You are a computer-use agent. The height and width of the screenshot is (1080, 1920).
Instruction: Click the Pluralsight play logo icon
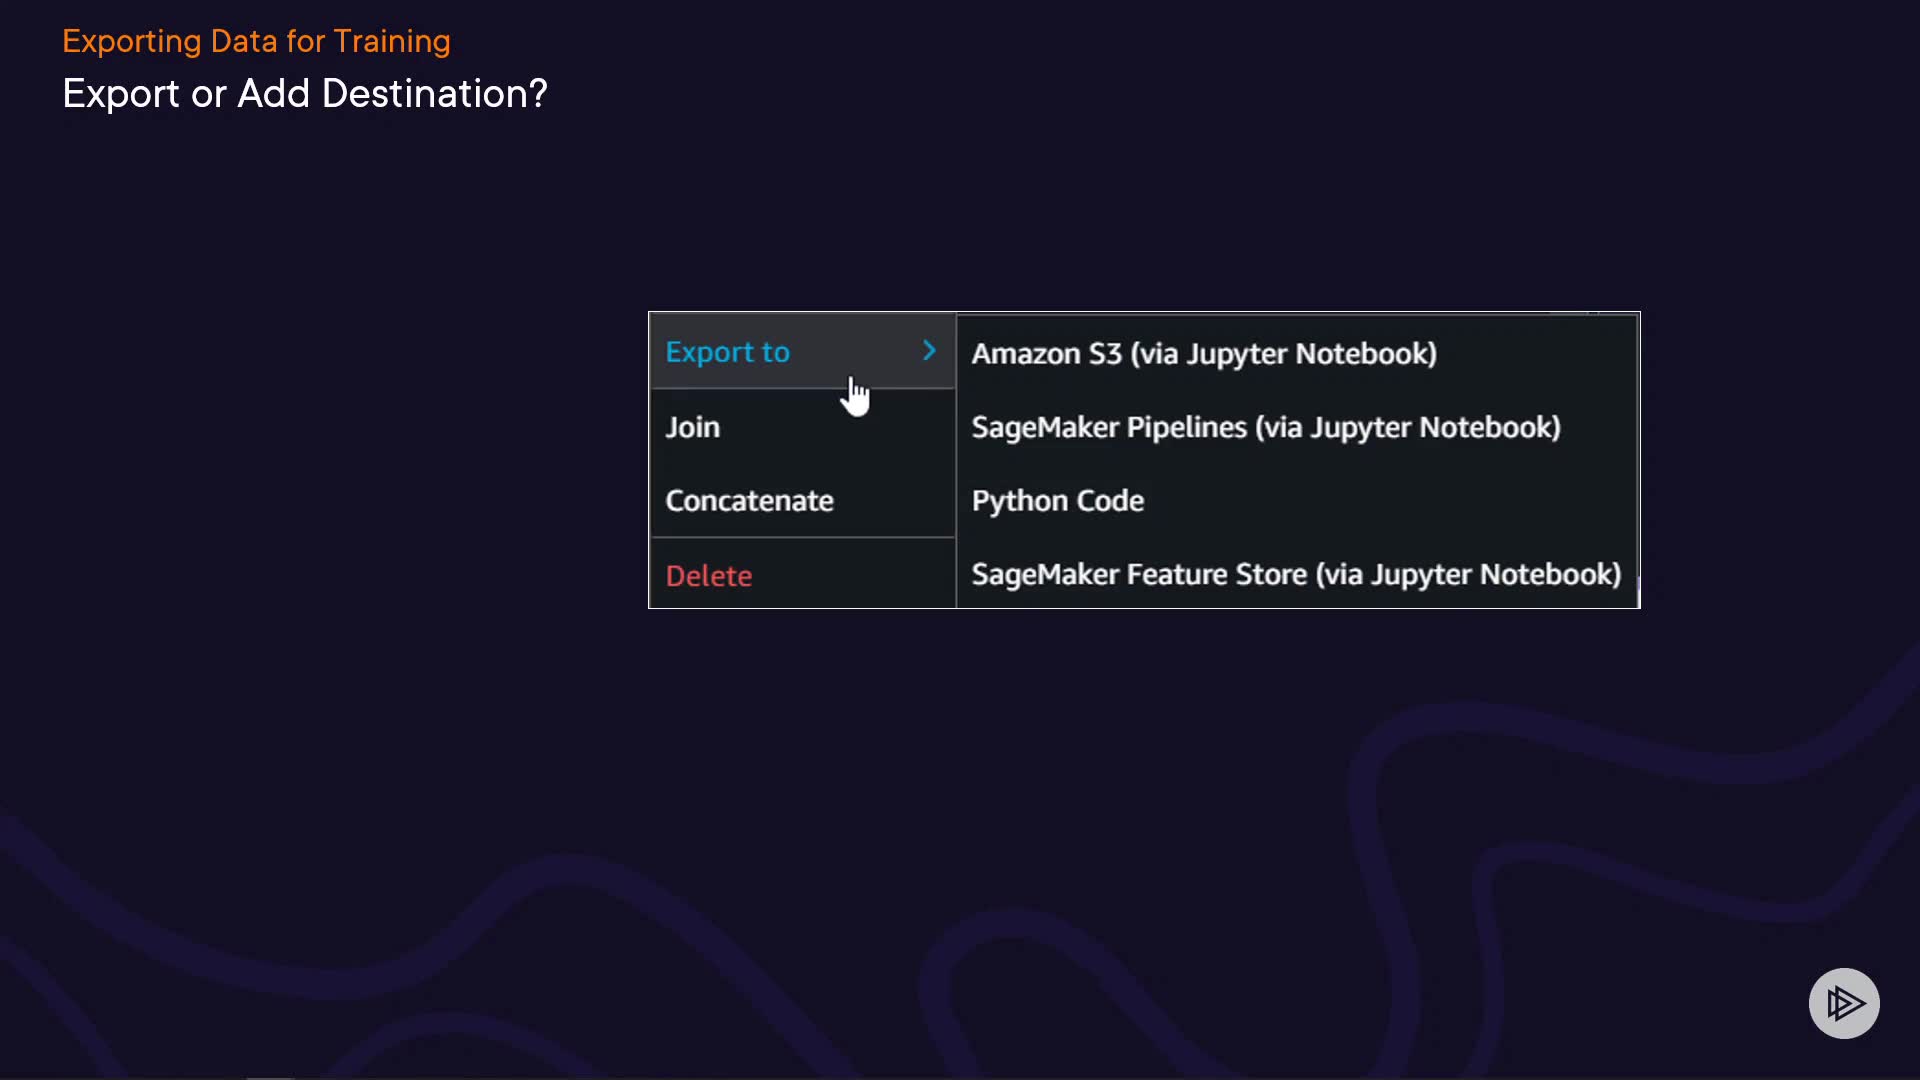click(1844, 1003)
